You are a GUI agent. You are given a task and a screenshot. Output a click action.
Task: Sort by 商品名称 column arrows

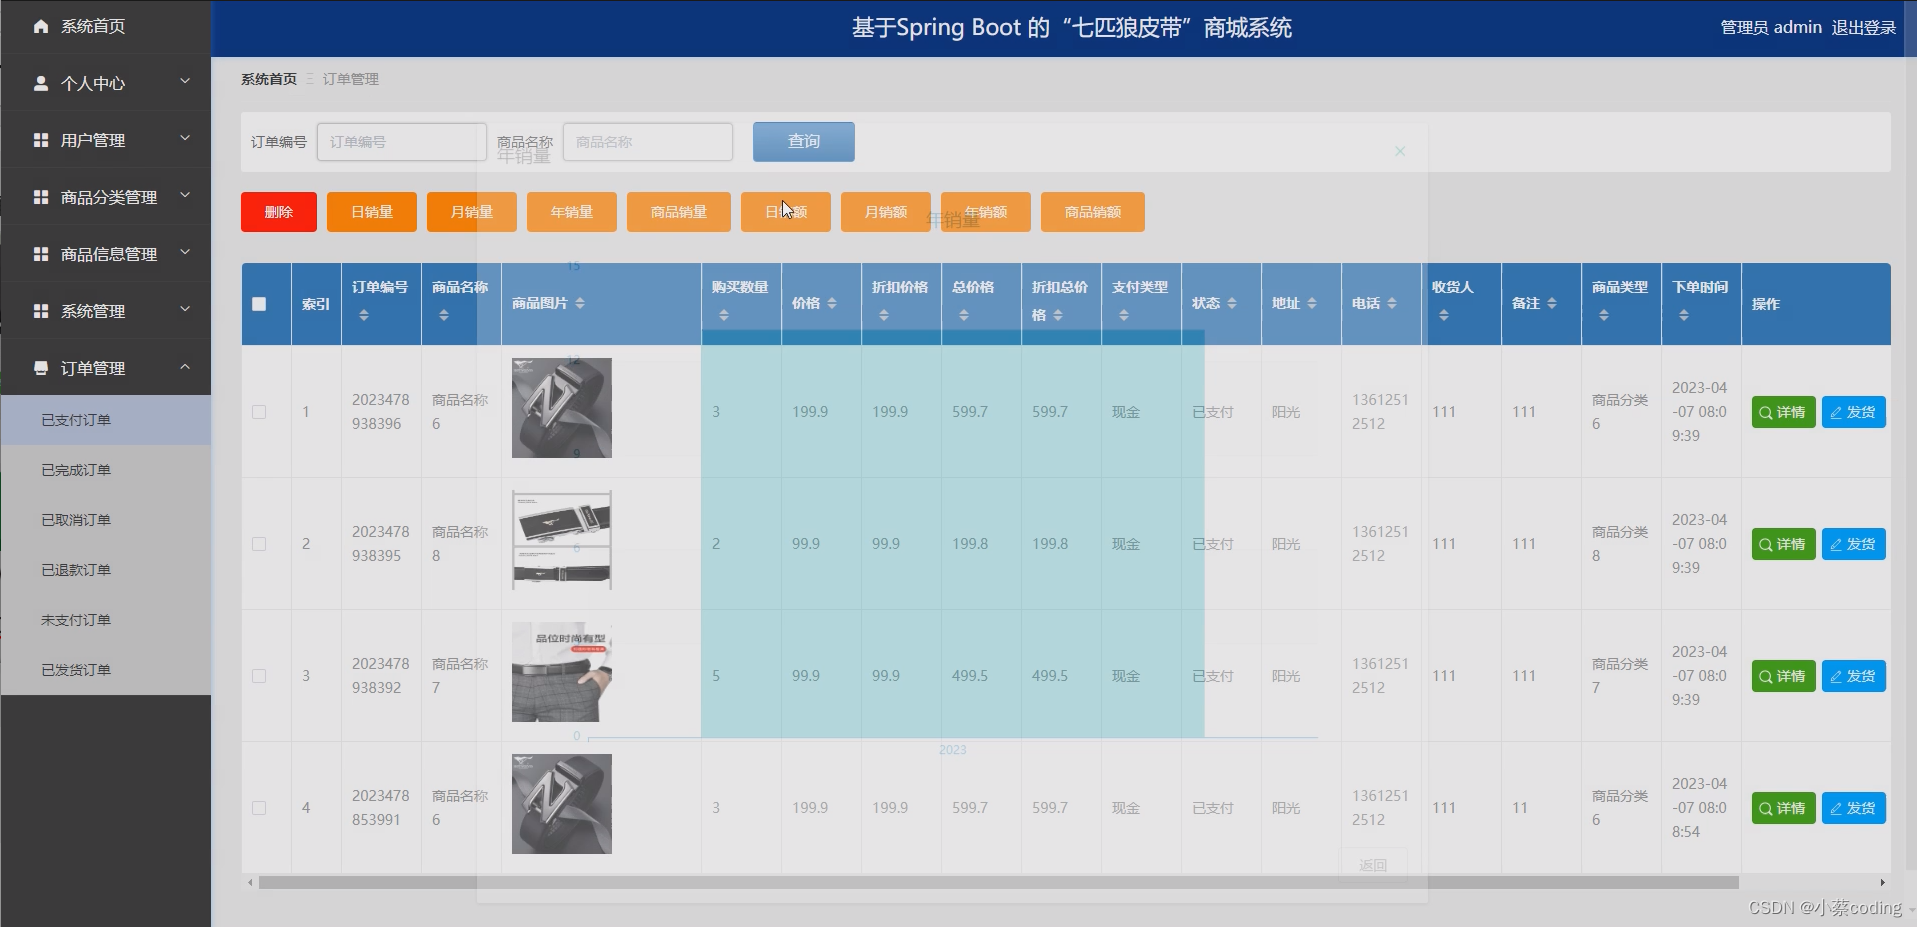(444, 315)
